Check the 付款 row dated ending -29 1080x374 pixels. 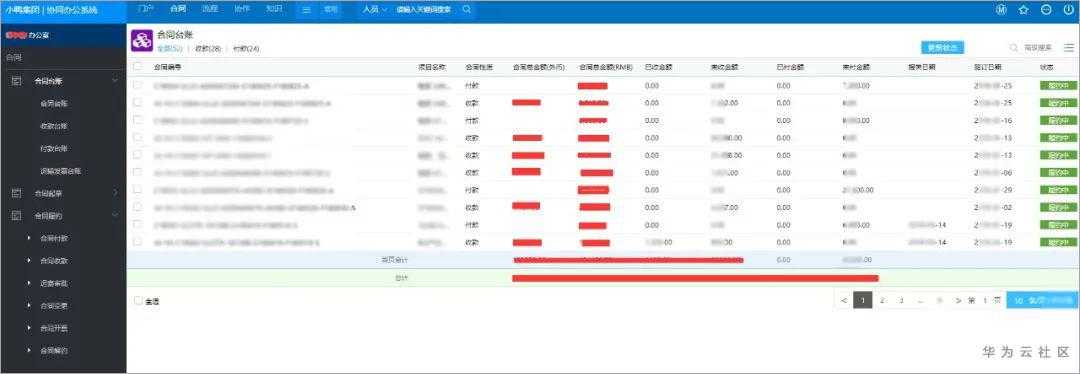[x=138, y=189]
